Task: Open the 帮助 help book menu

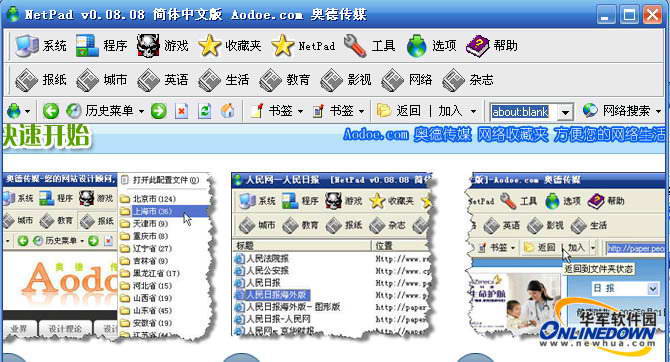Action: 492,46
